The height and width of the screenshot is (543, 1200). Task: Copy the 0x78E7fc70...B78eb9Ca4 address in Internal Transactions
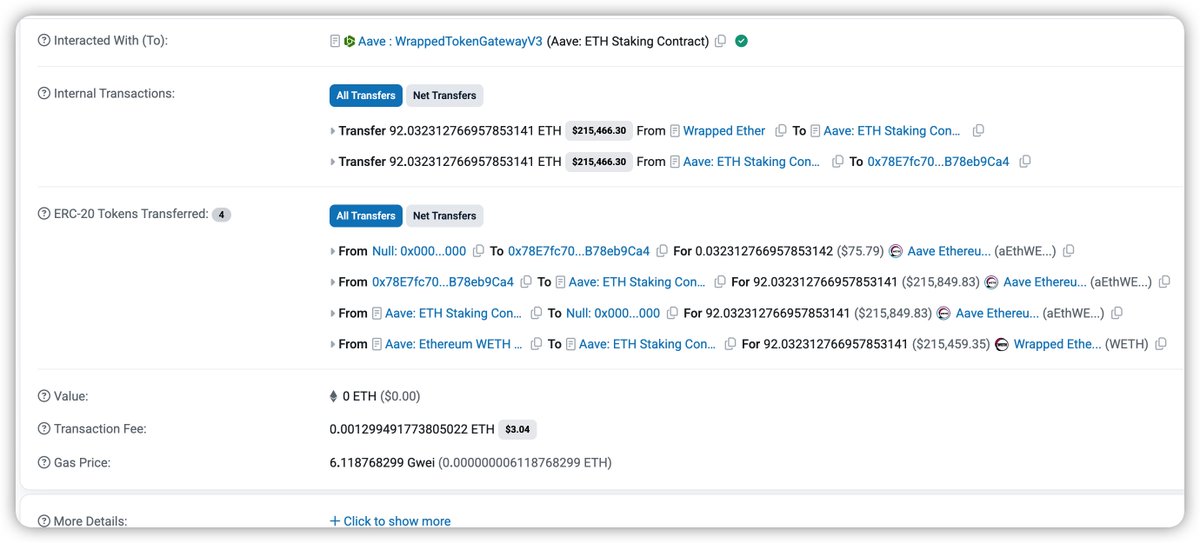point(1025,162)
